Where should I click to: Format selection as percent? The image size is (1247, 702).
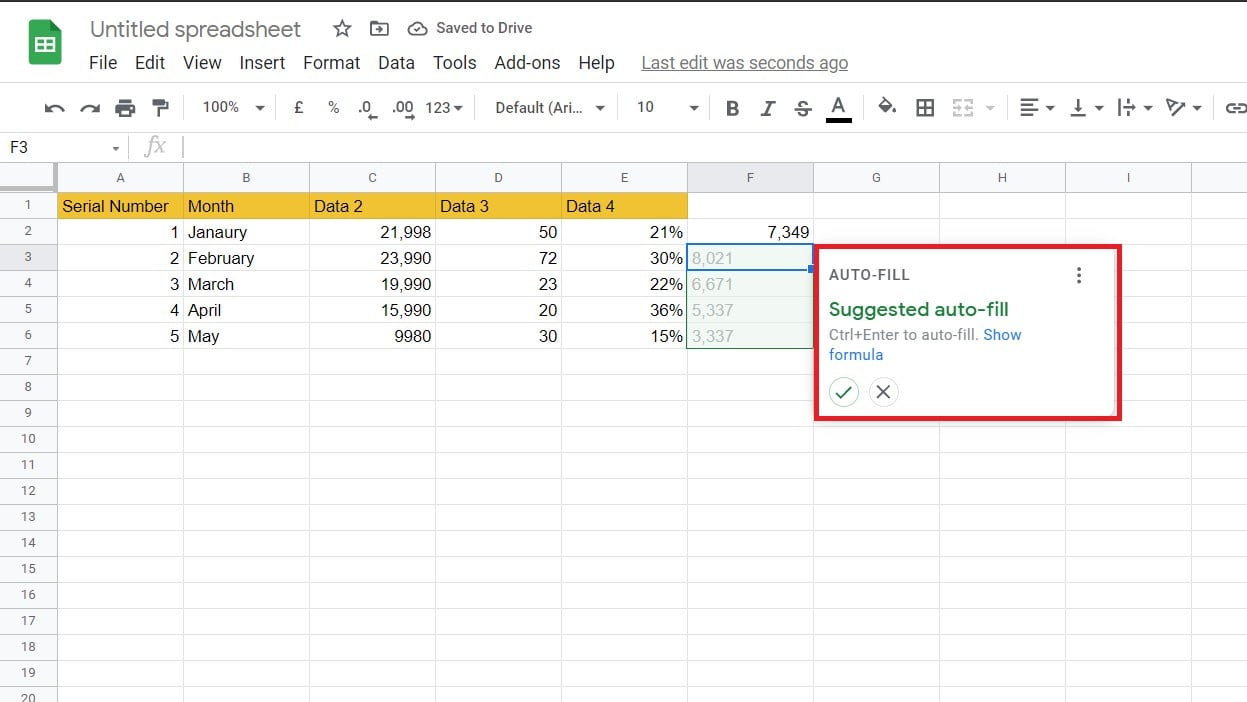[x=333, y=107]
